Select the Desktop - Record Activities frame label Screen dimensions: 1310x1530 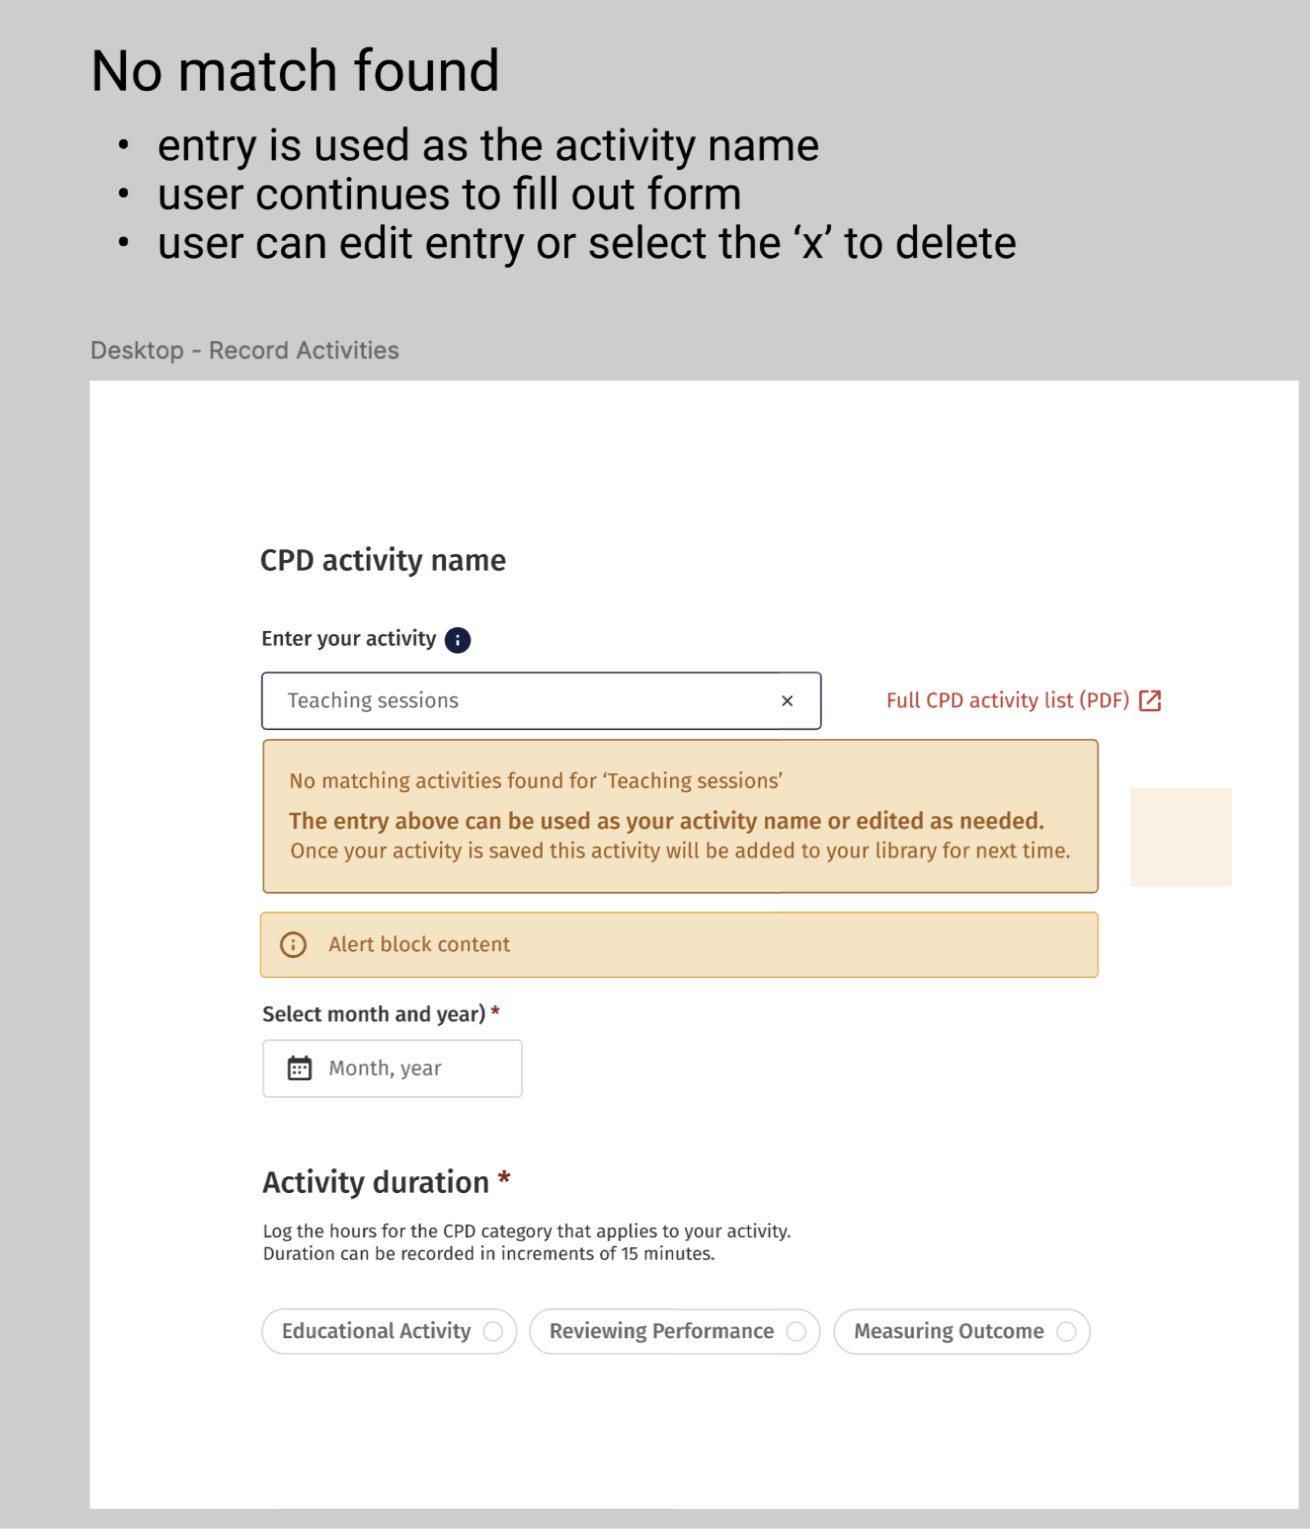(x=244, y=351)
